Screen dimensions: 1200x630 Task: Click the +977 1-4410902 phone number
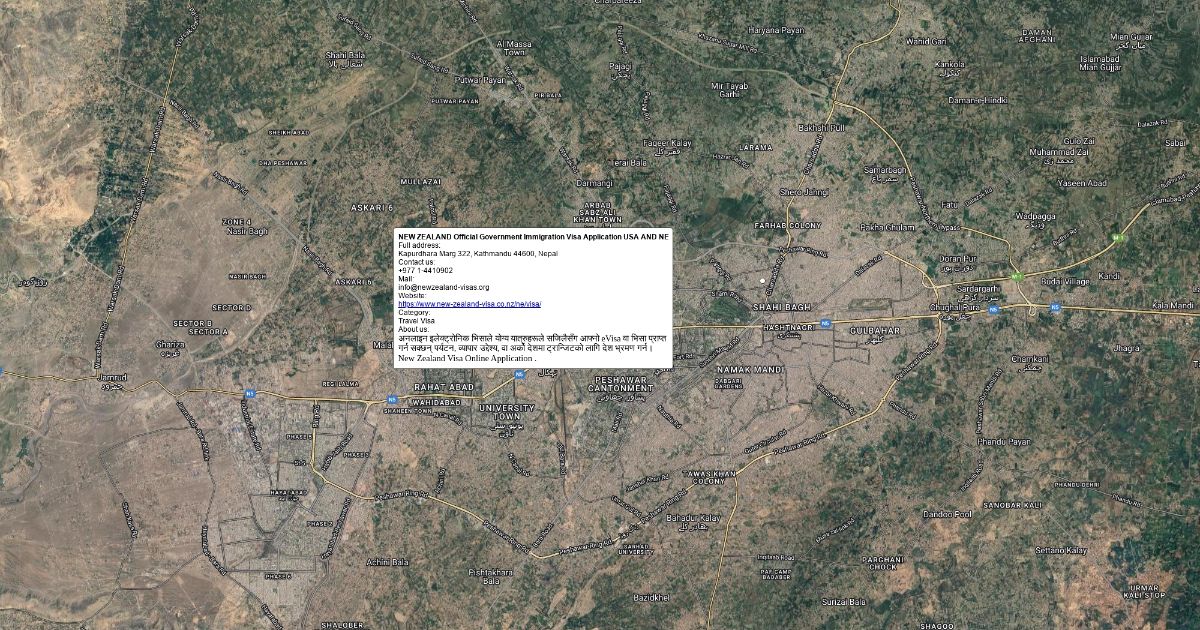[x=425, y=270]
